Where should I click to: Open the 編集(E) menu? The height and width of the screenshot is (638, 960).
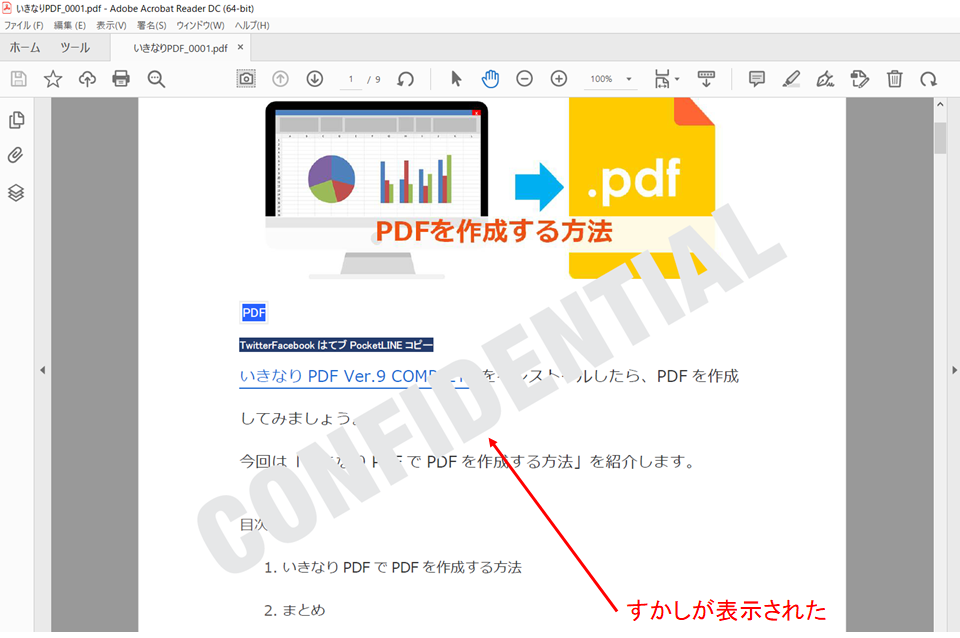coord(70,25)
